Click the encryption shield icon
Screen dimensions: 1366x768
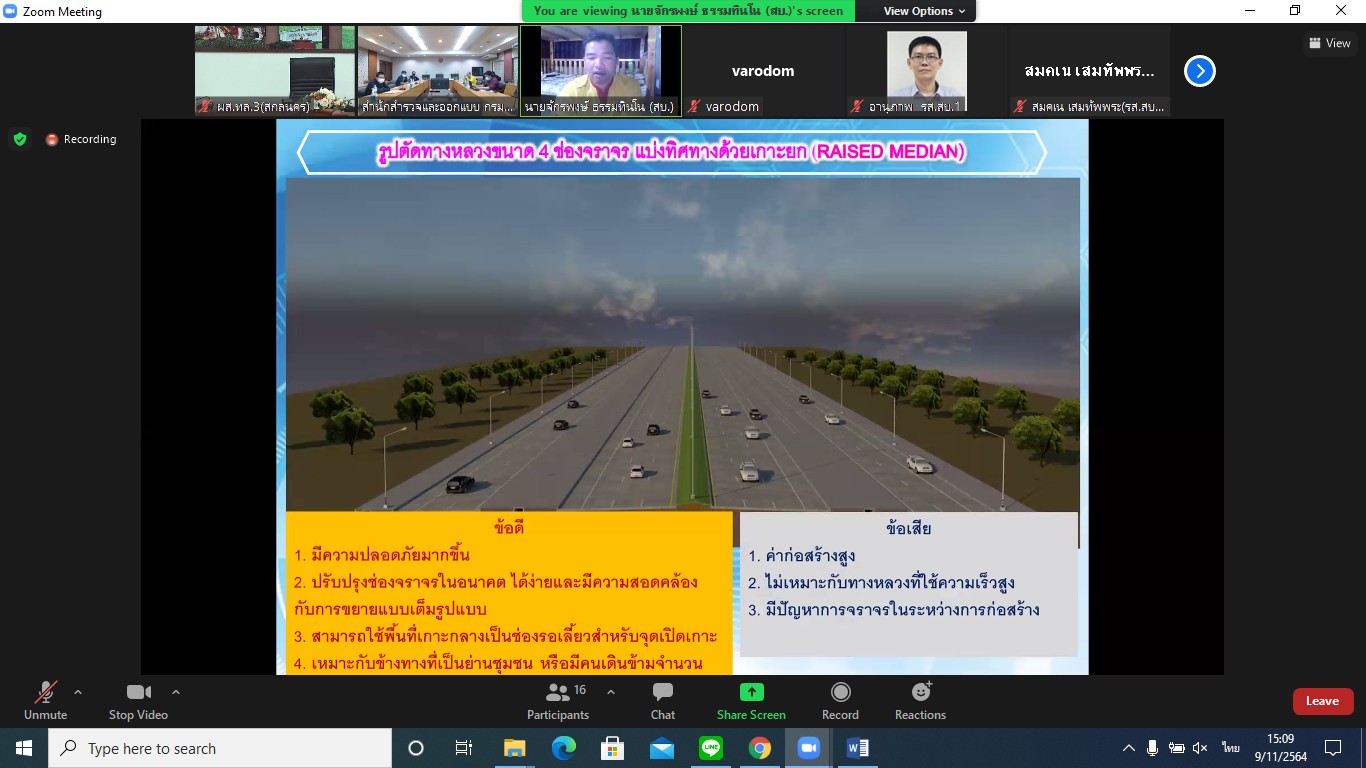[20, 139]
